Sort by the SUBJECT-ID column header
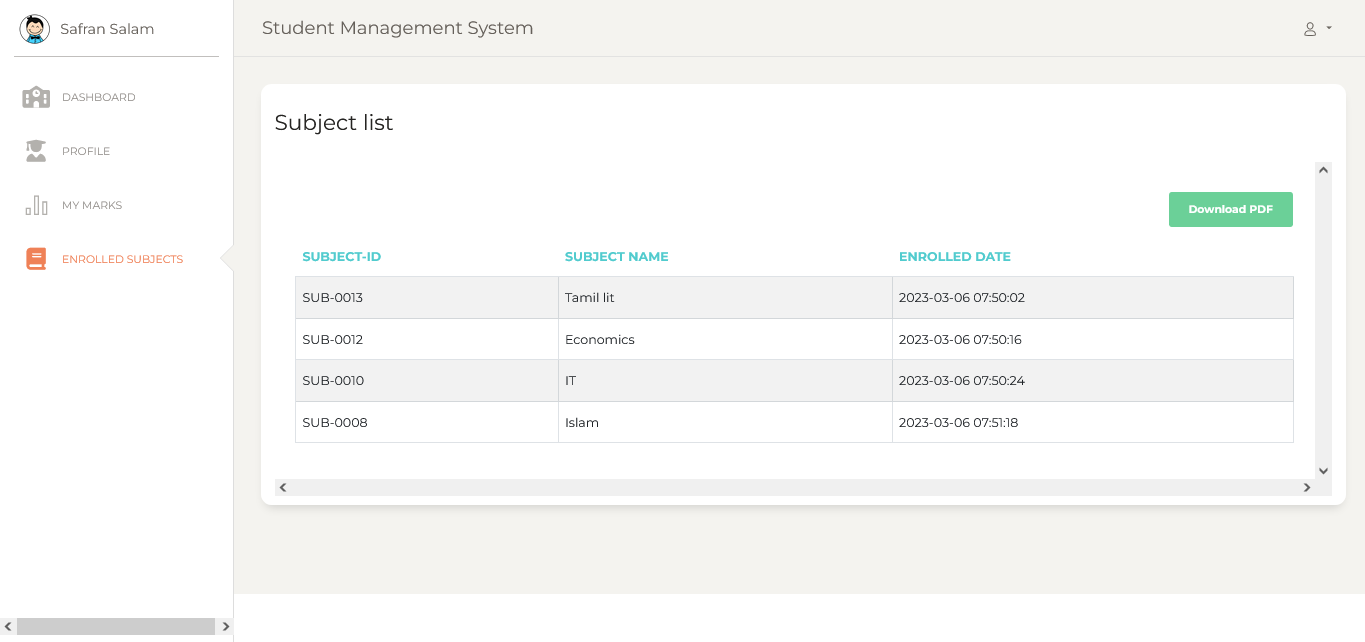1365x642 pixels. [x=341, y=256]
